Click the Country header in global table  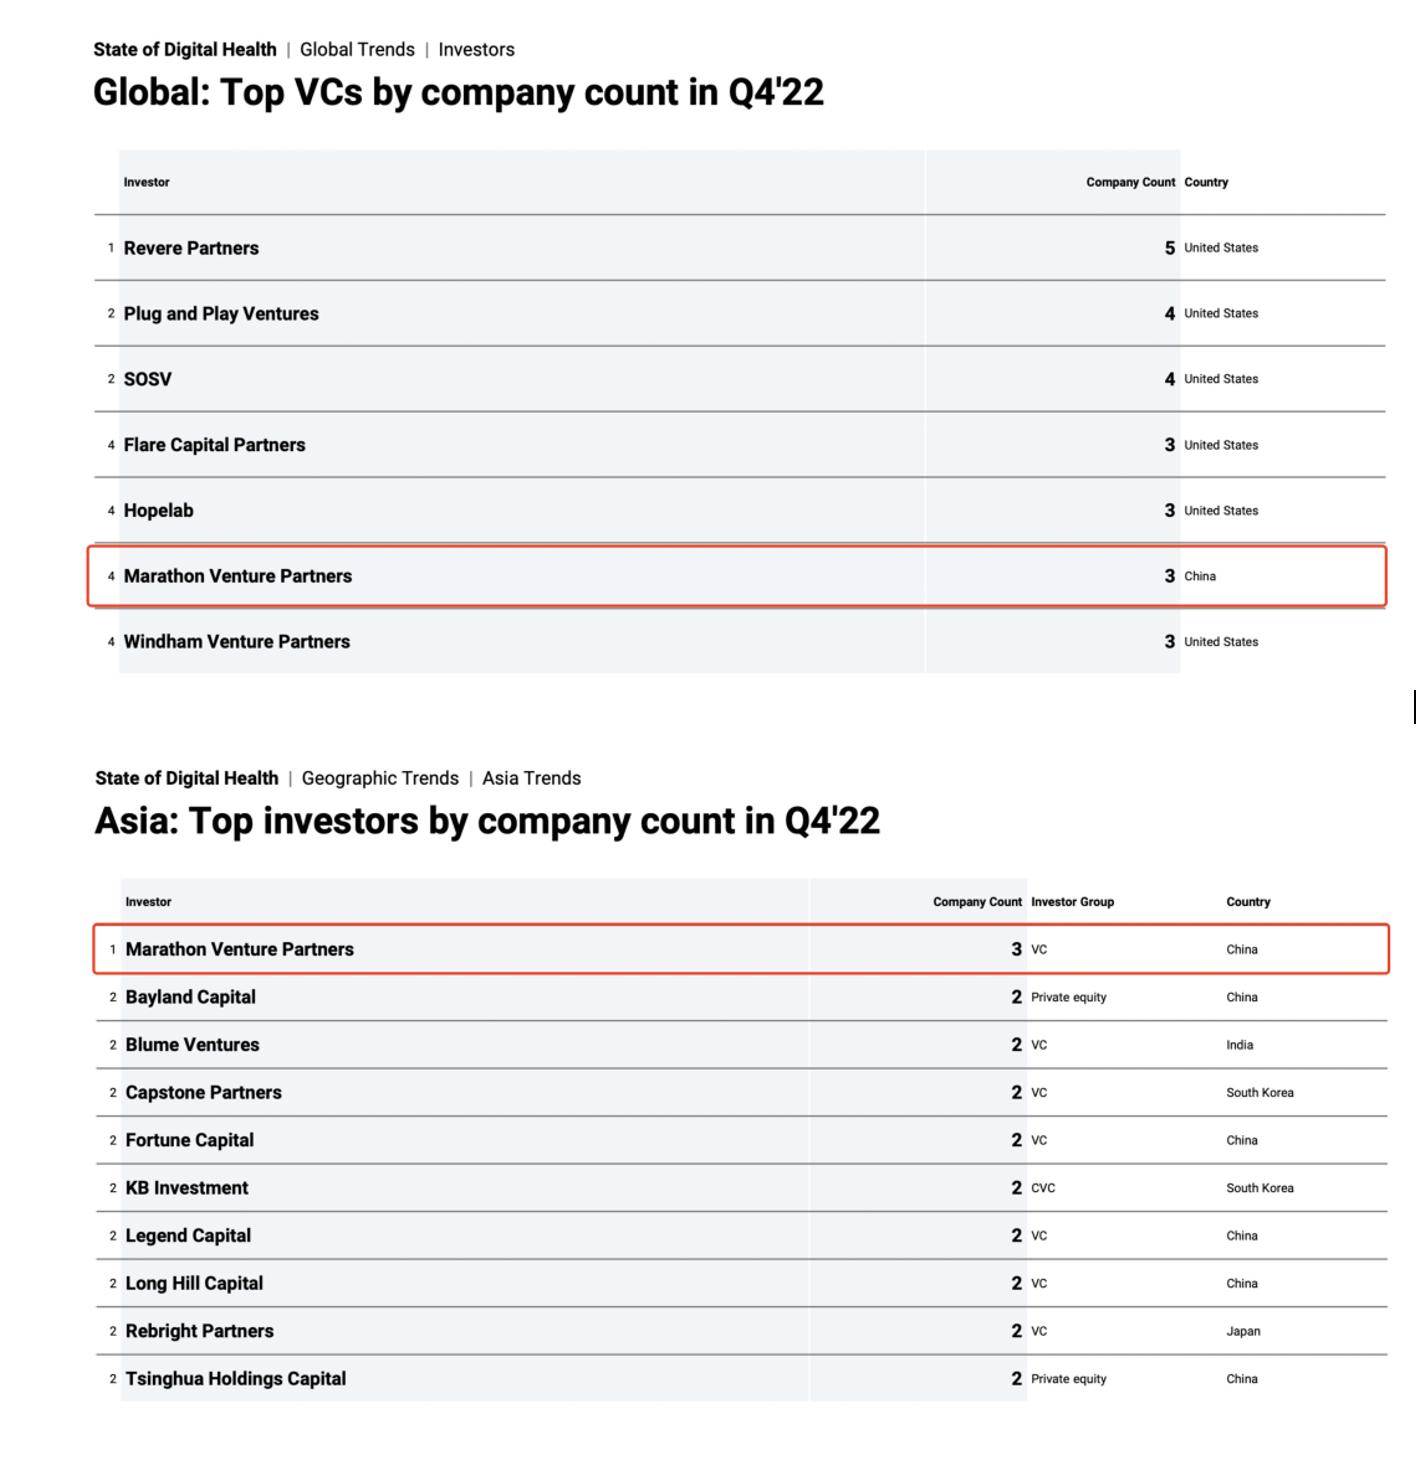coord(1206,182)
